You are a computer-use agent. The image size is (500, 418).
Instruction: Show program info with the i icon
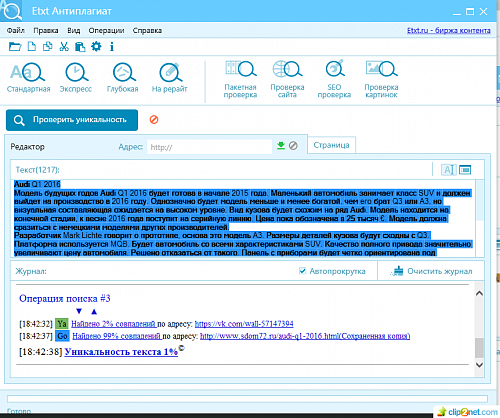pos(112,47)
